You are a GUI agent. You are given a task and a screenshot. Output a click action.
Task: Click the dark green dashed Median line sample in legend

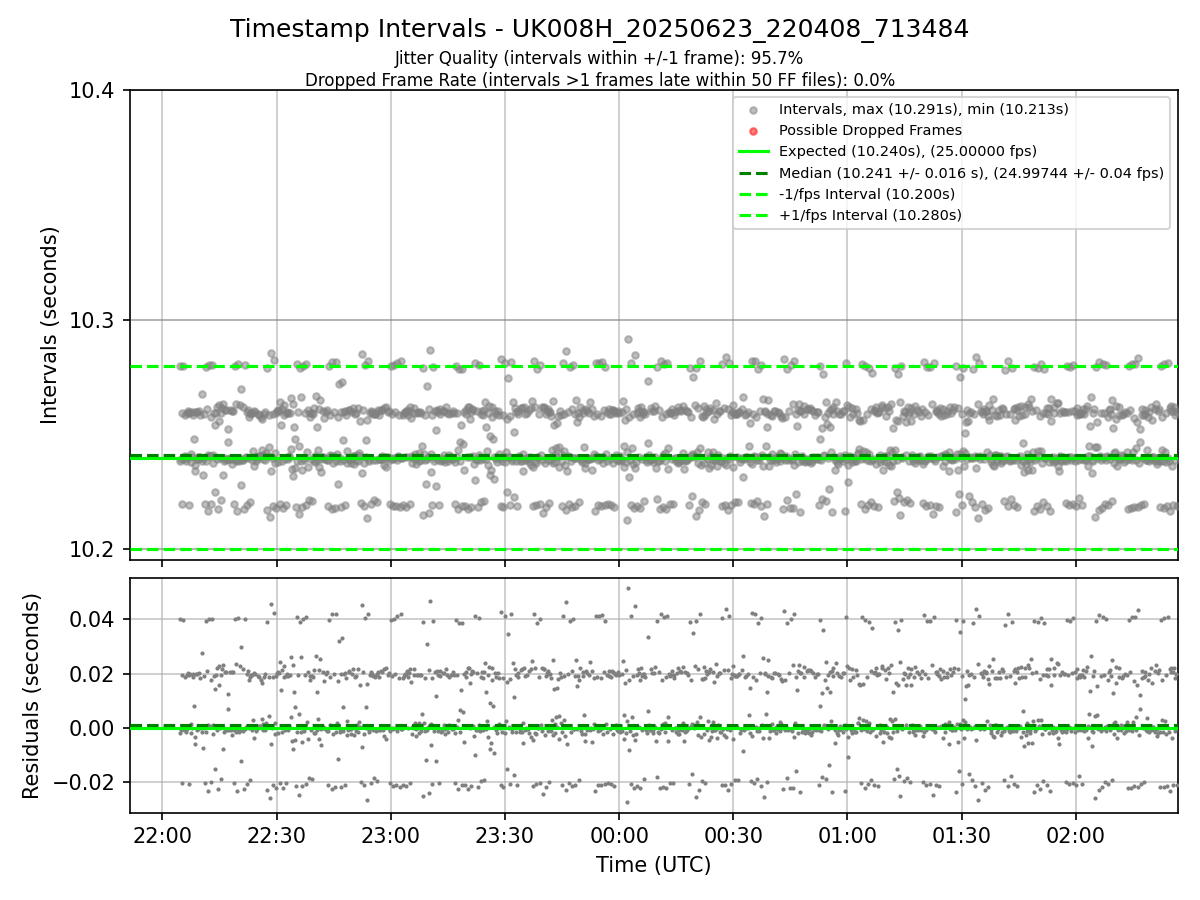coord(754,173)
